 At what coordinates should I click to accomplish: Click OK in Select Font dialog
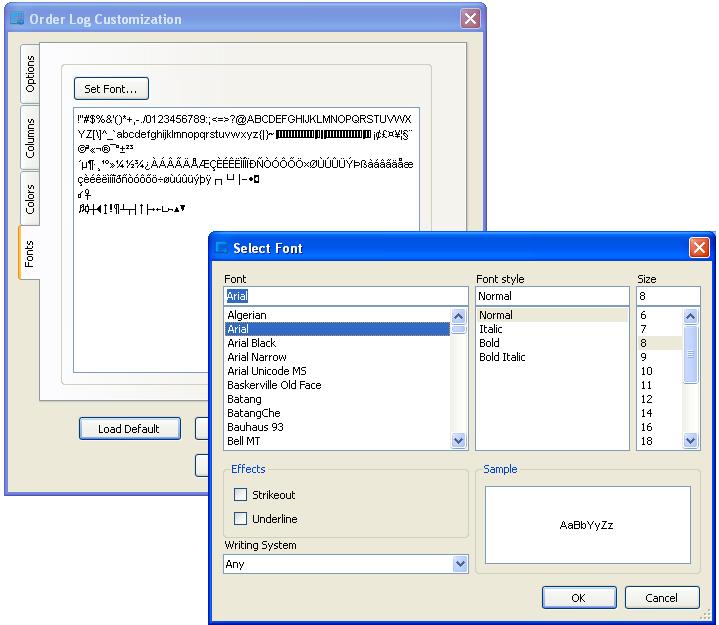click(x=579, y=598)
